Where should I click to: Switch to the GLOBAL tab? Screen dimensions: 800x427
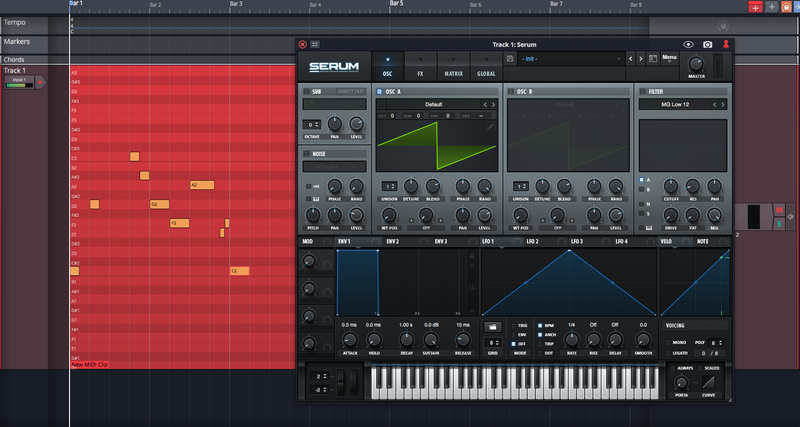(x=486, y=66)
